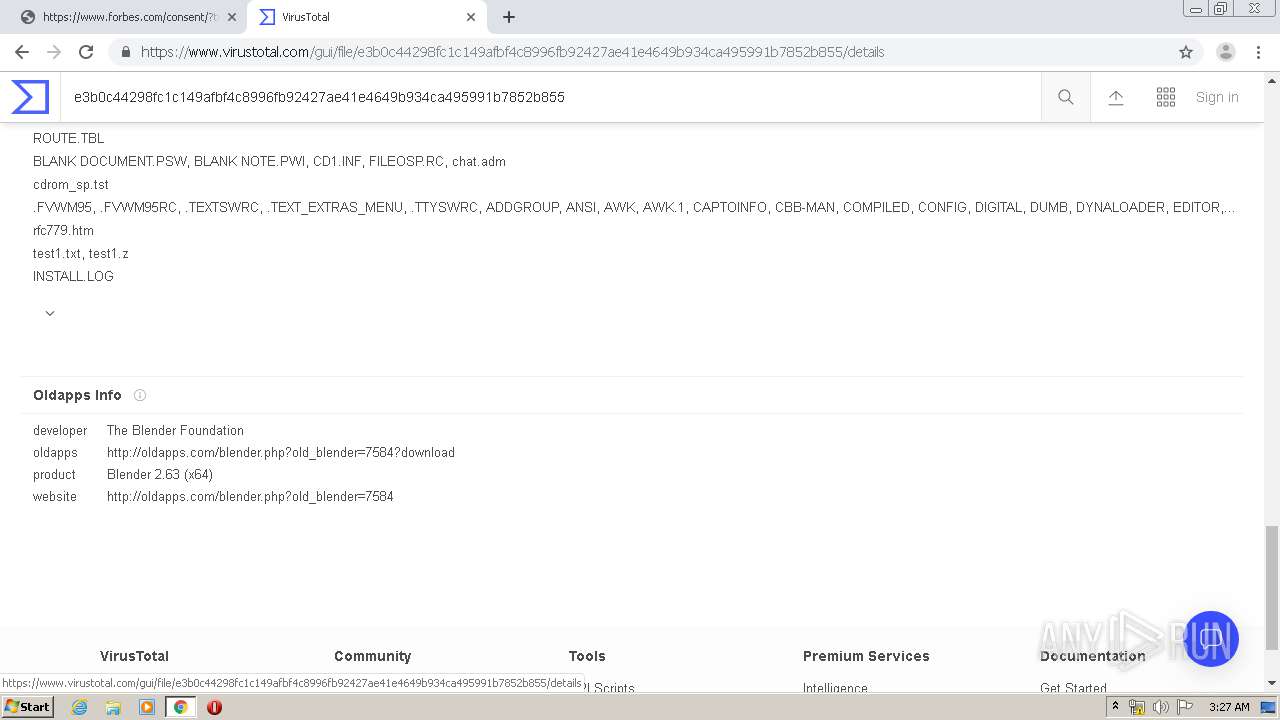Click the Community footer heading
Viewport: 1280px width, 720px height.
click(373, 656)
